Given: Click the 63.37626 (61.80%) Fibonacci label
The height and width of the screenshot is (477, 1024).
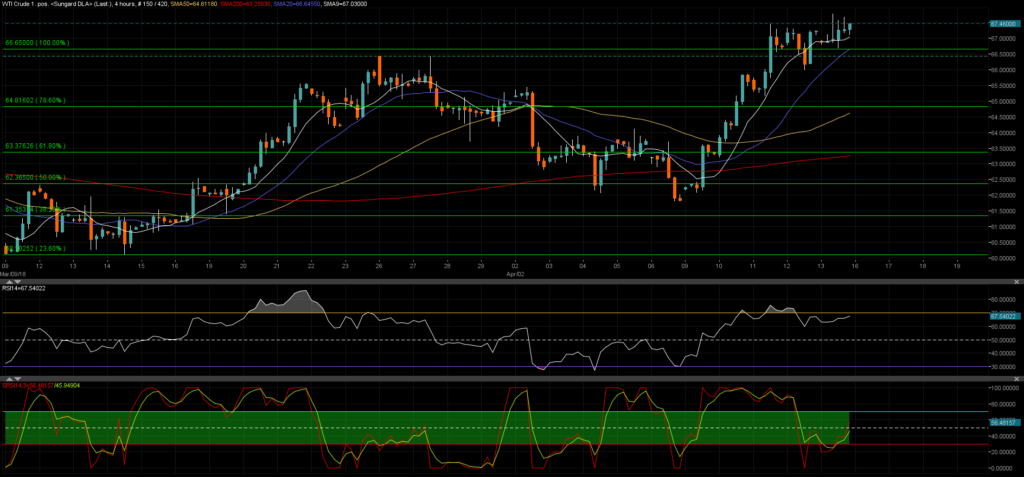Looking at the screenshot, I should point(35,146).
